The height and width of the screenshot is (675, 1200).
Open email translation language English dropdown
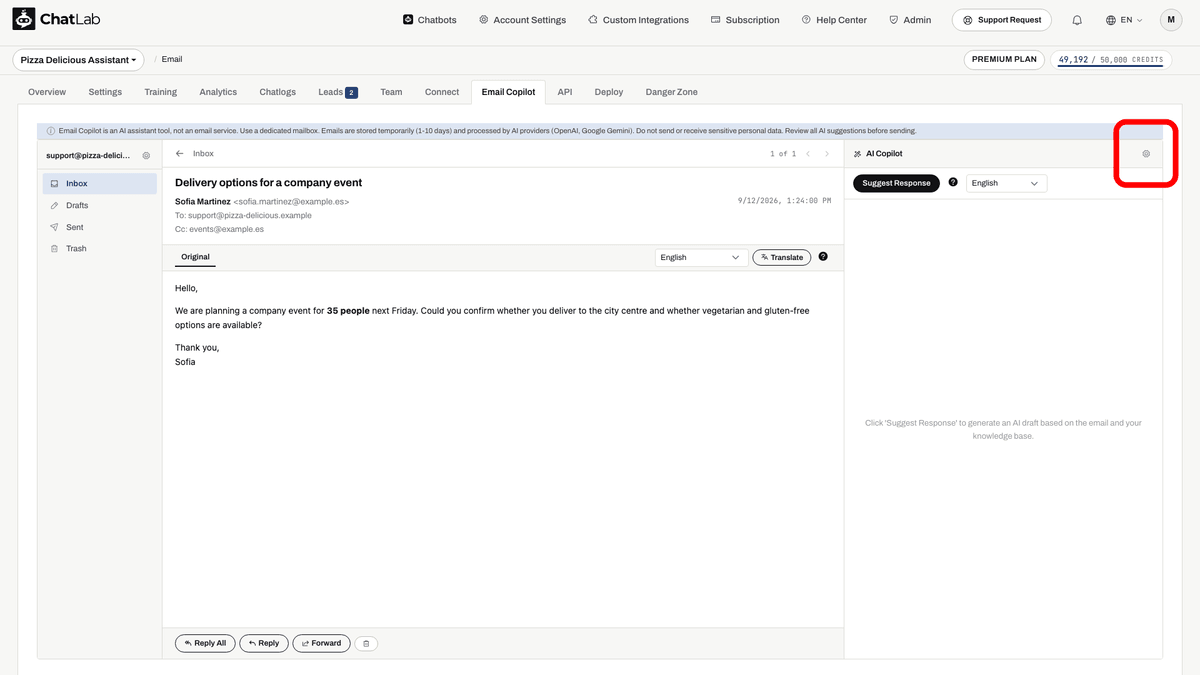[x=702, y=257]
